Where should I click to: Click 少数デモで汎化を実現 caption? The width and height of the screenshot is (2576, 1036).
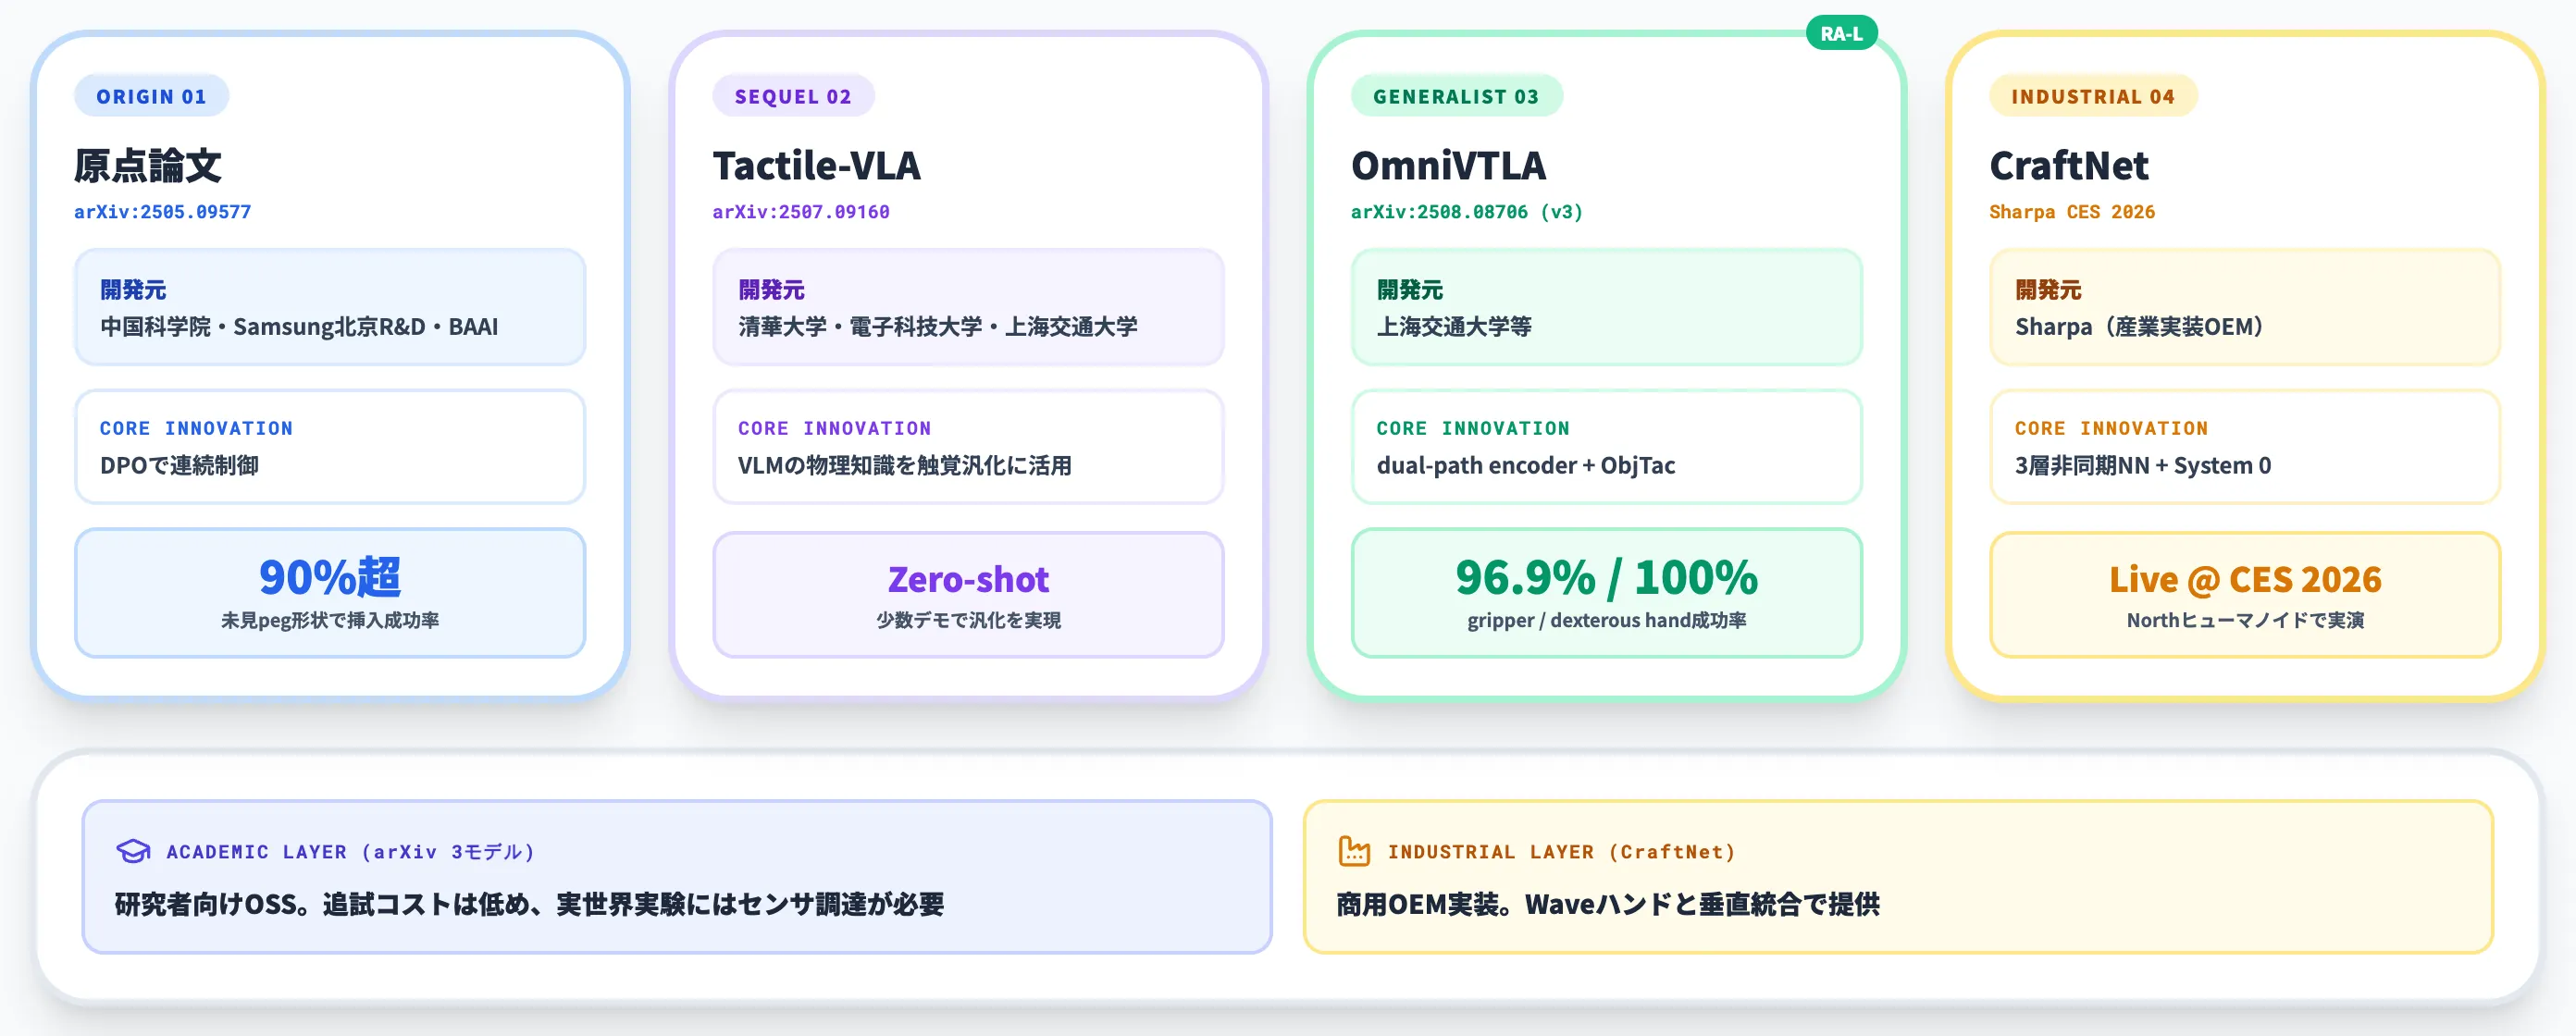tap(968, 620)
